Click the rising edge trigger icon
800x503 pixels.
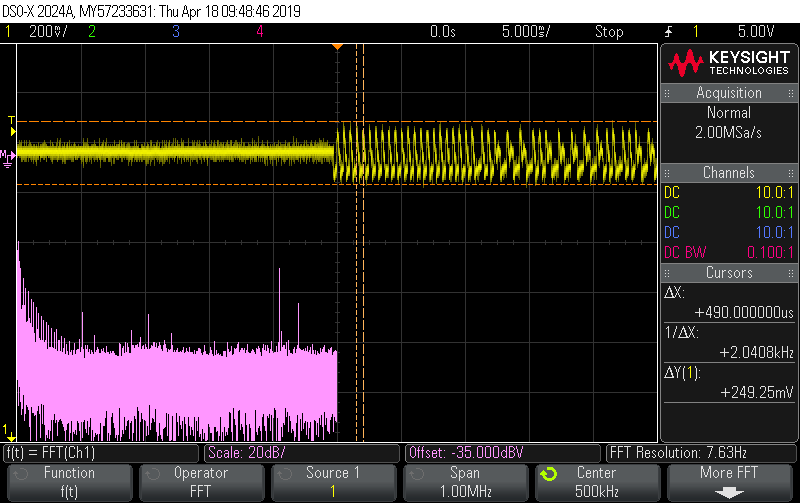click(668, 32)
